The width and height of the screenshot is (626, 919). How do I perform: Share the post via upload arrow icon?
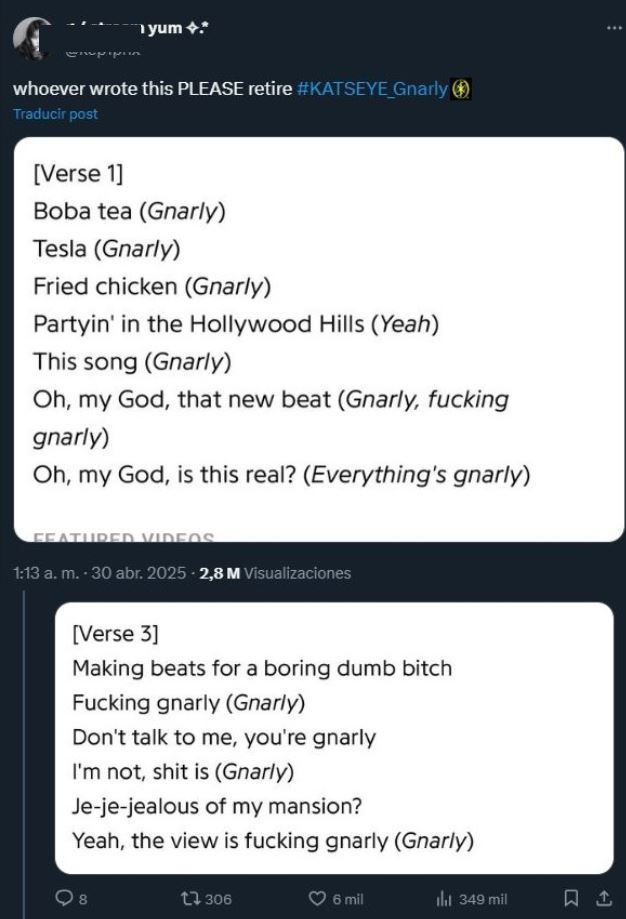[x=603, y=898]
